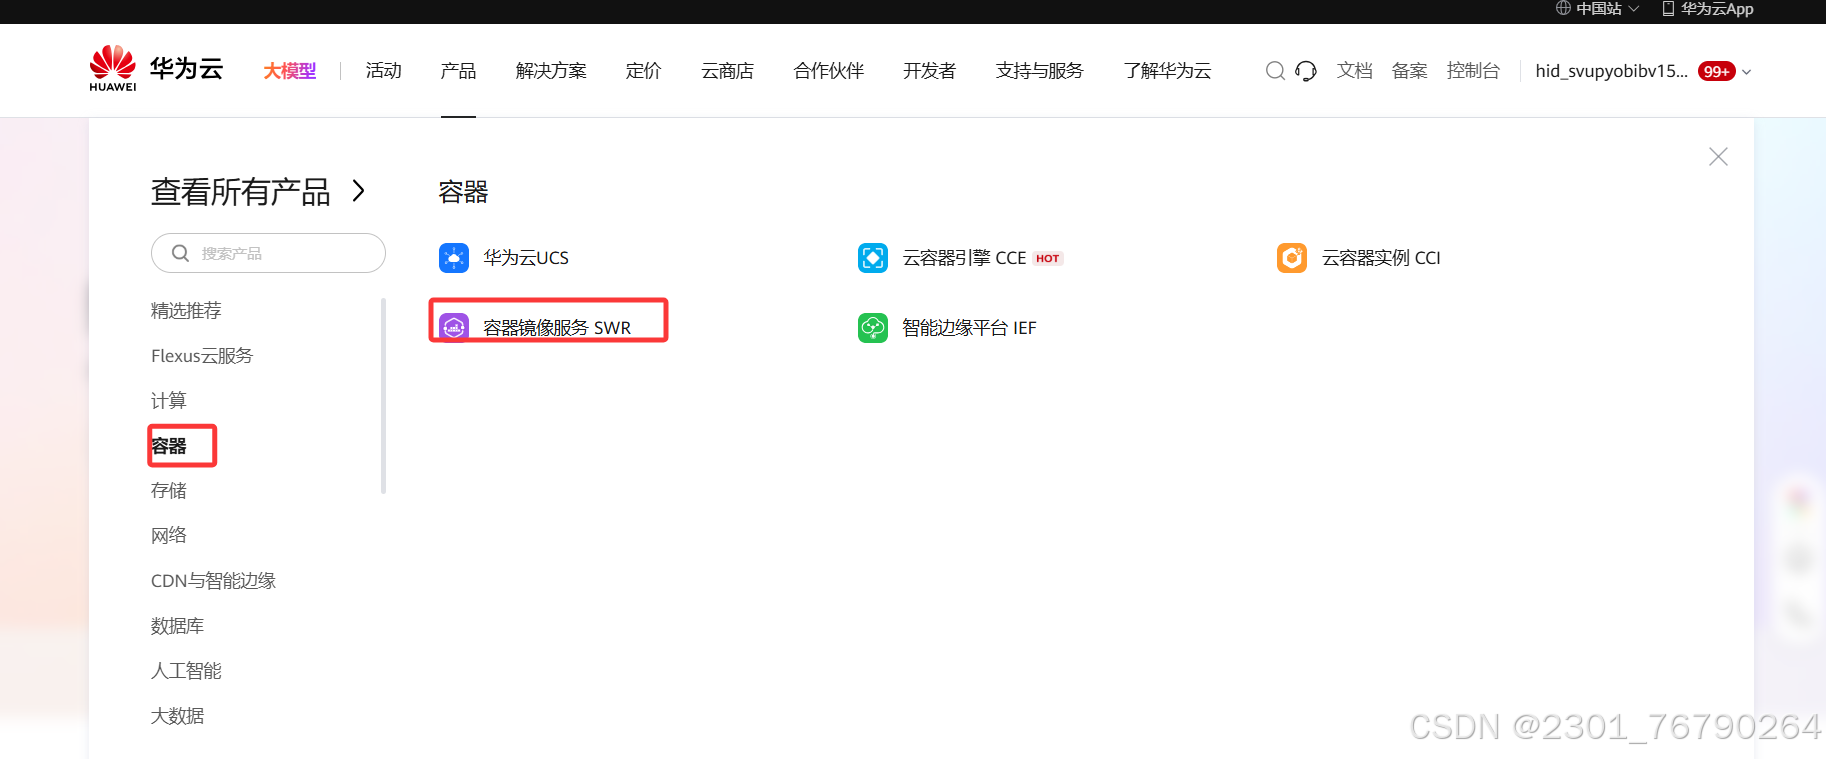
Task: Open the 产品 menu item
Action: pyautogui.click(x=458, y=71)
